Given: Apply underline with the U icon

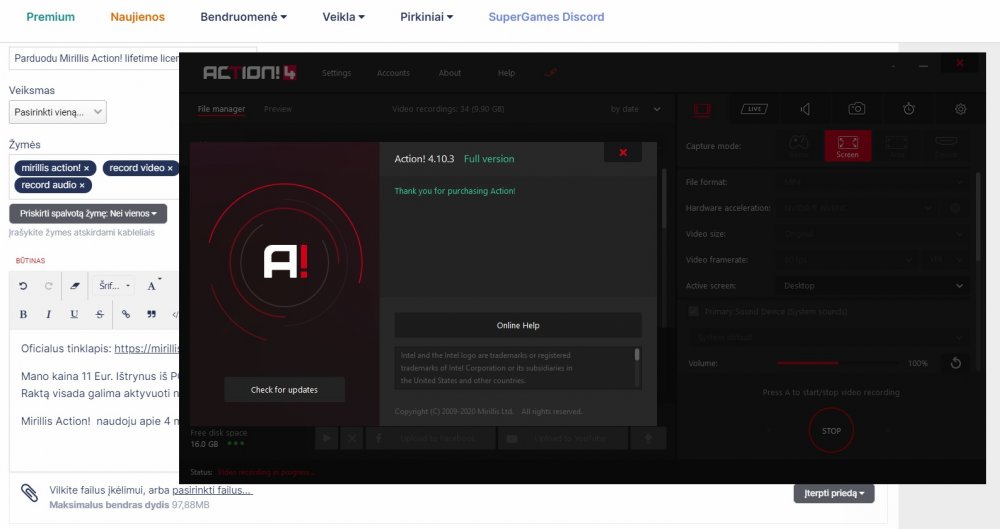Looking at the screenshot, I should (74, 314).
